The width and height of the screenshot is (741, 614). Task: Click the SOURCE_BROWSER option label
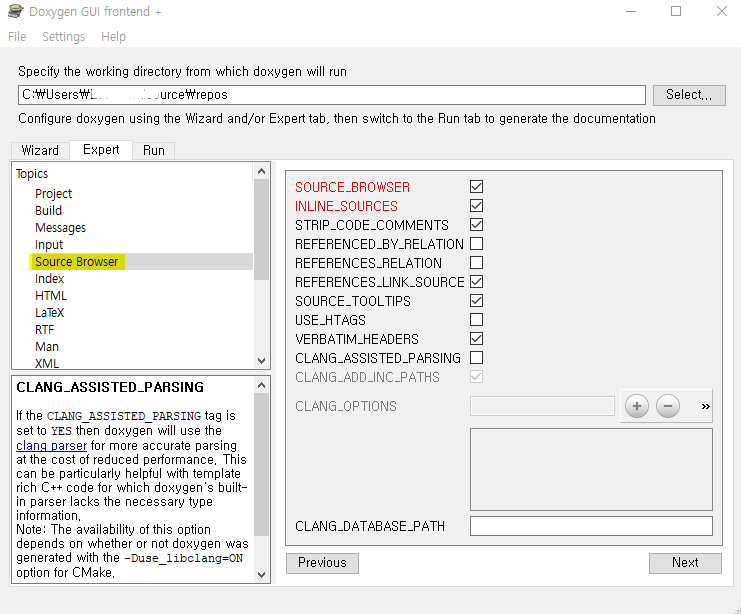tap(352, 187)
